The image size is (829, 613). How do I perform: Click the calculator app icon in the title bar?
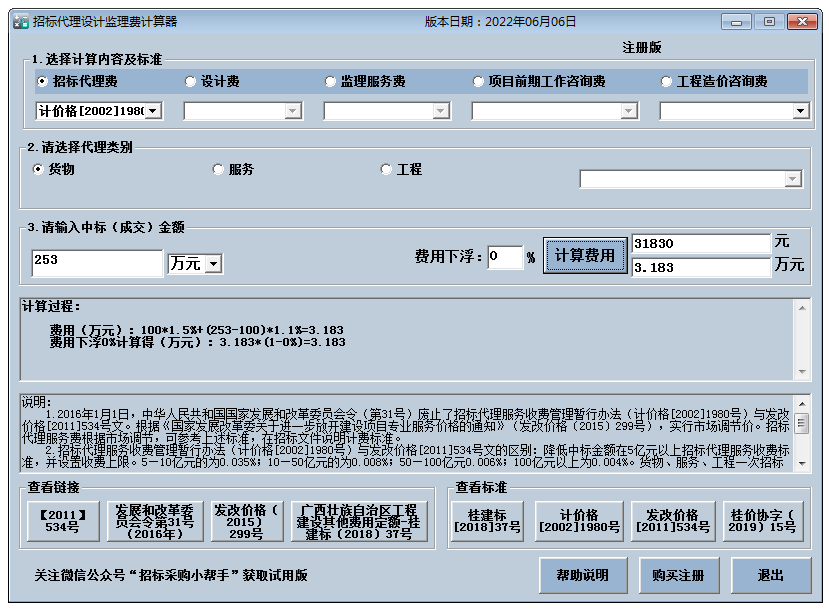click(19, 18)
